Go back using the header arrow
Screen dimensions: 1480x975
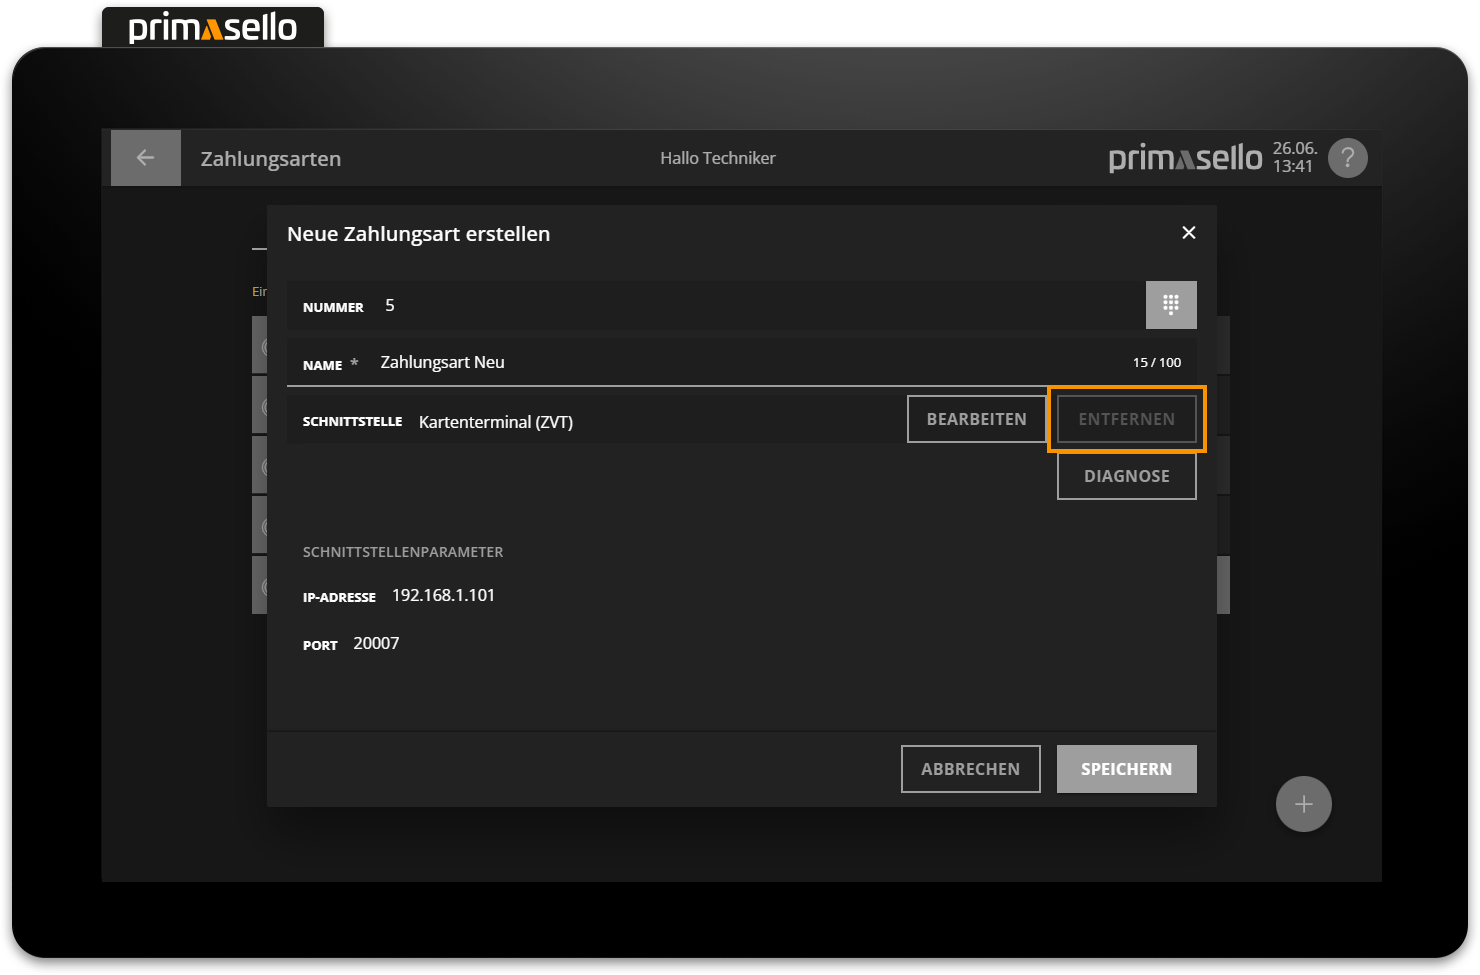coord(146,158)
